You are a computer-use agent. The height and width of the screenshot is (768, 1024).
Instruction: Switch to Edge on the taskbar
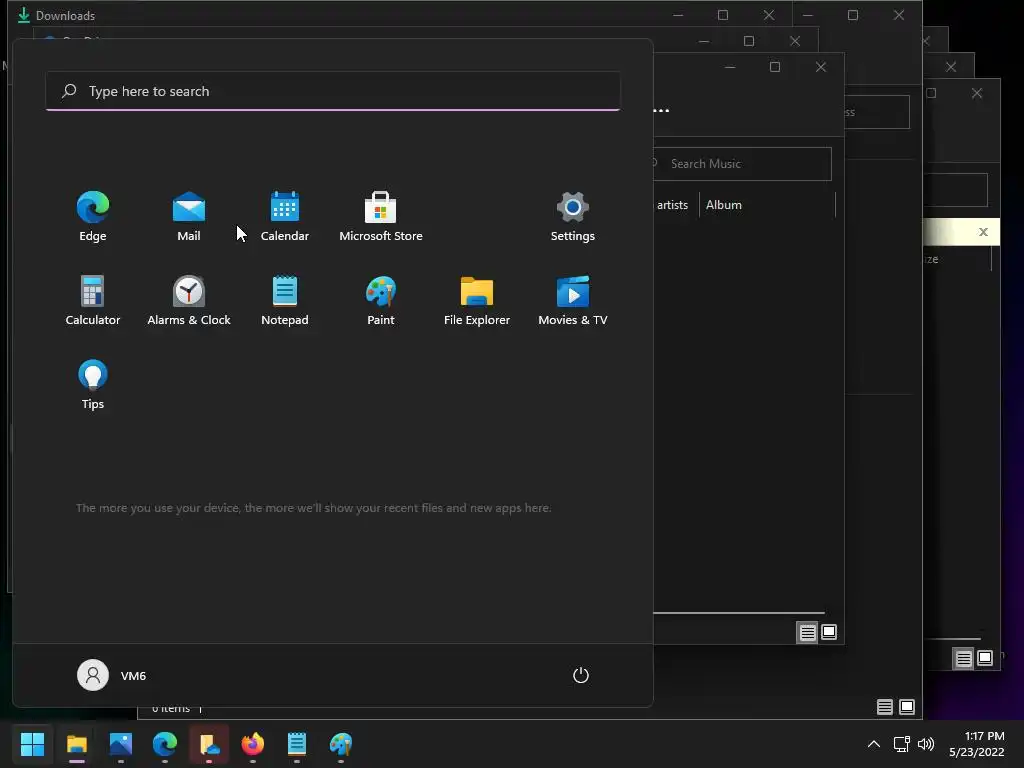click(x=165, y=744)
